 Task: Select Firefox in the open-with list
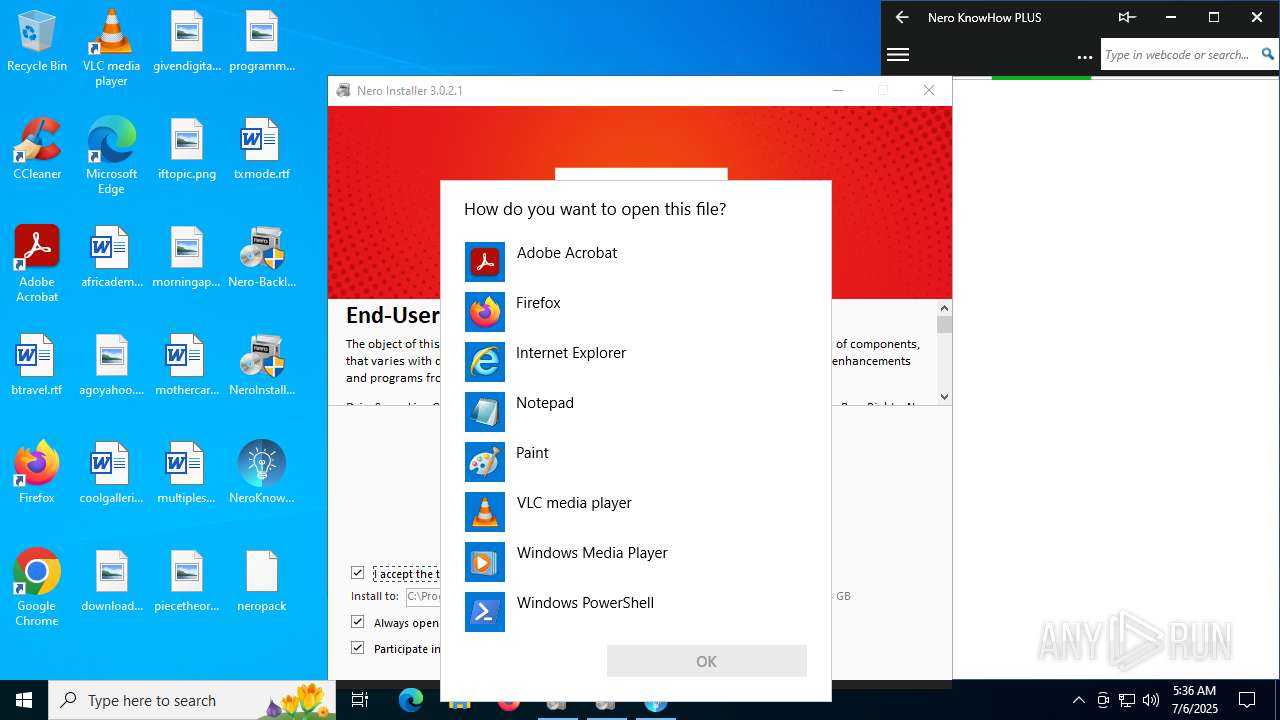point(636,312)
